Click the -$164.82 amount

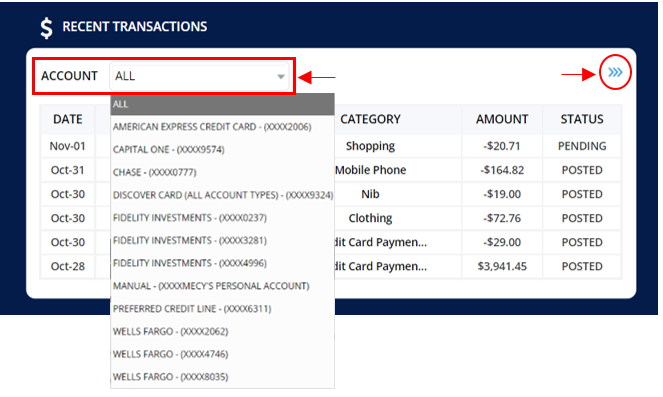(x=502, y=170)
